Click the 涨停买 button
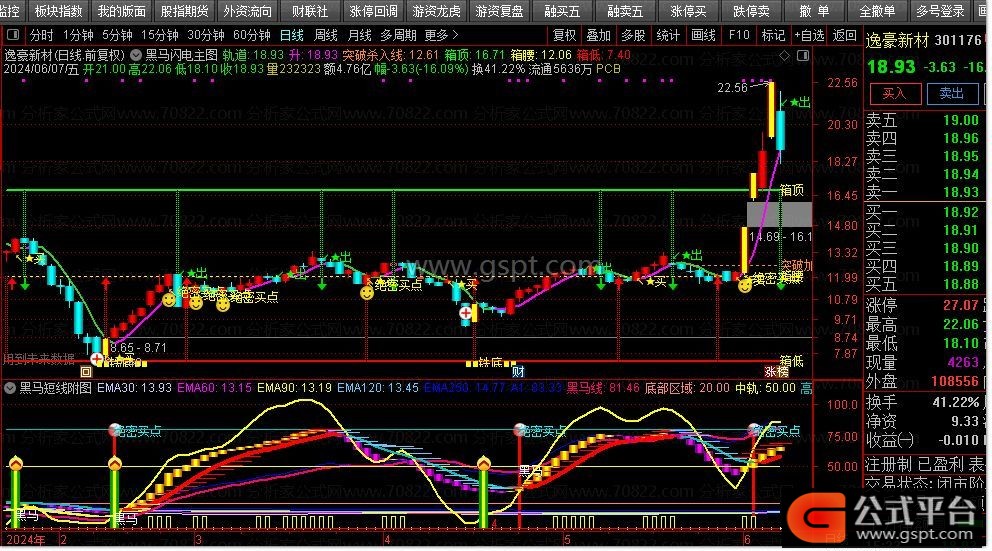The width and height of the screenshot is (992, 551). (x=688, y=11)
